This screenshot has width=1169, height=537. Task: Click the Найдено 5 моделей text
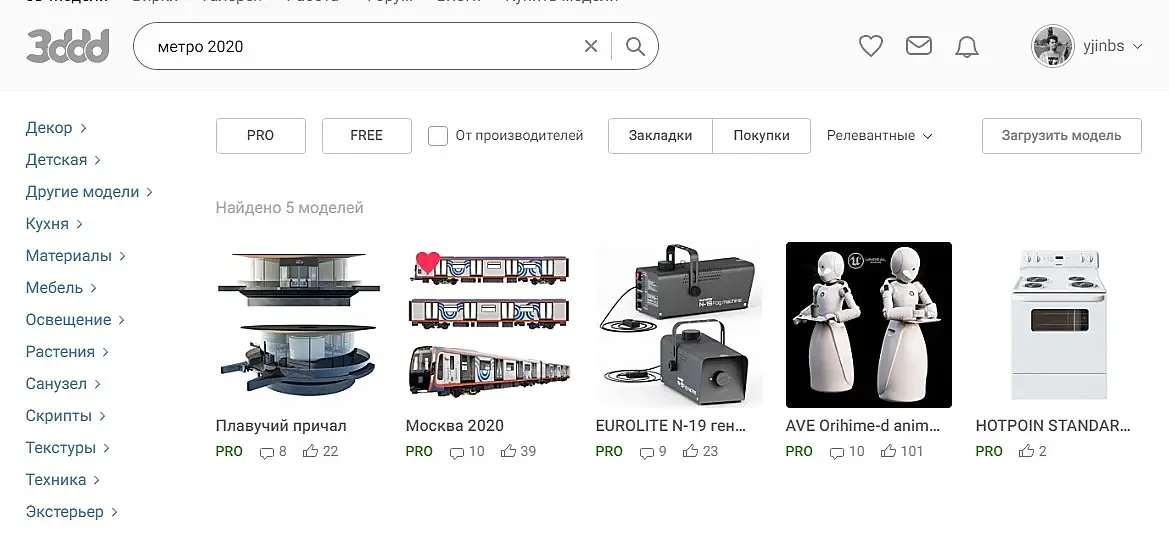(289, 208)
